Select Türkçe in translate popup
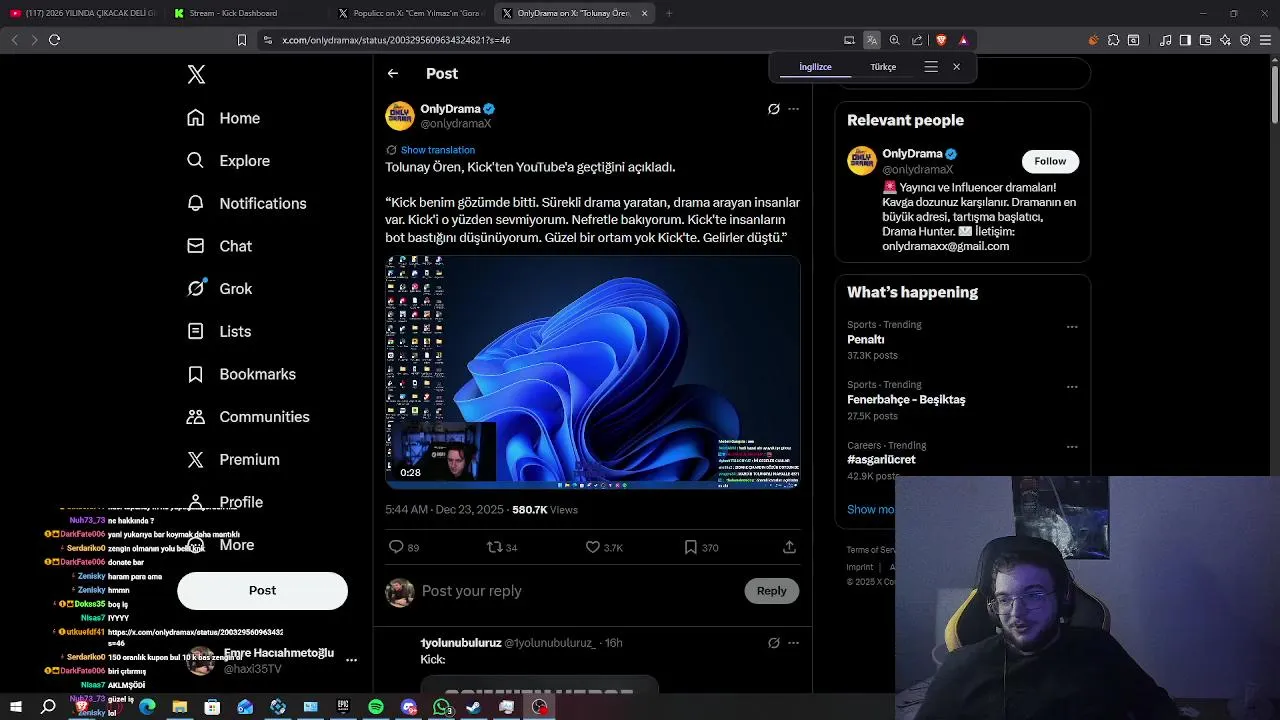Image resolution: width=1280 pixels, height=720 pixels. 883,67
